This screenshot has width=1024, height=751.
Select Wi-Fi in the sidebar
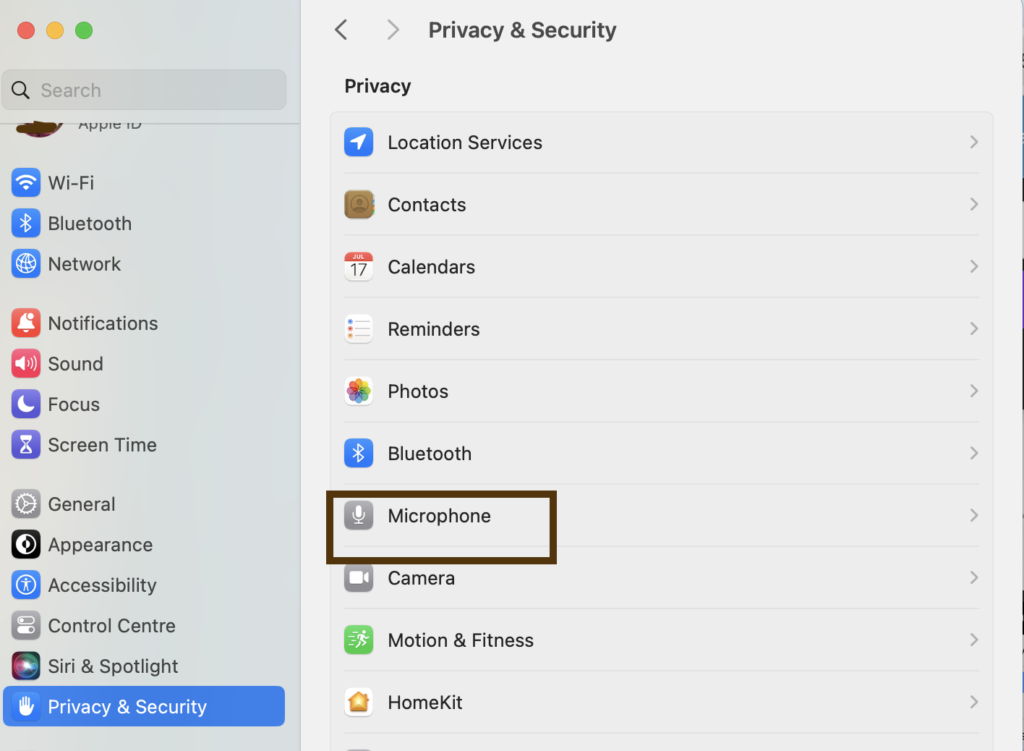tap(70, 183)
